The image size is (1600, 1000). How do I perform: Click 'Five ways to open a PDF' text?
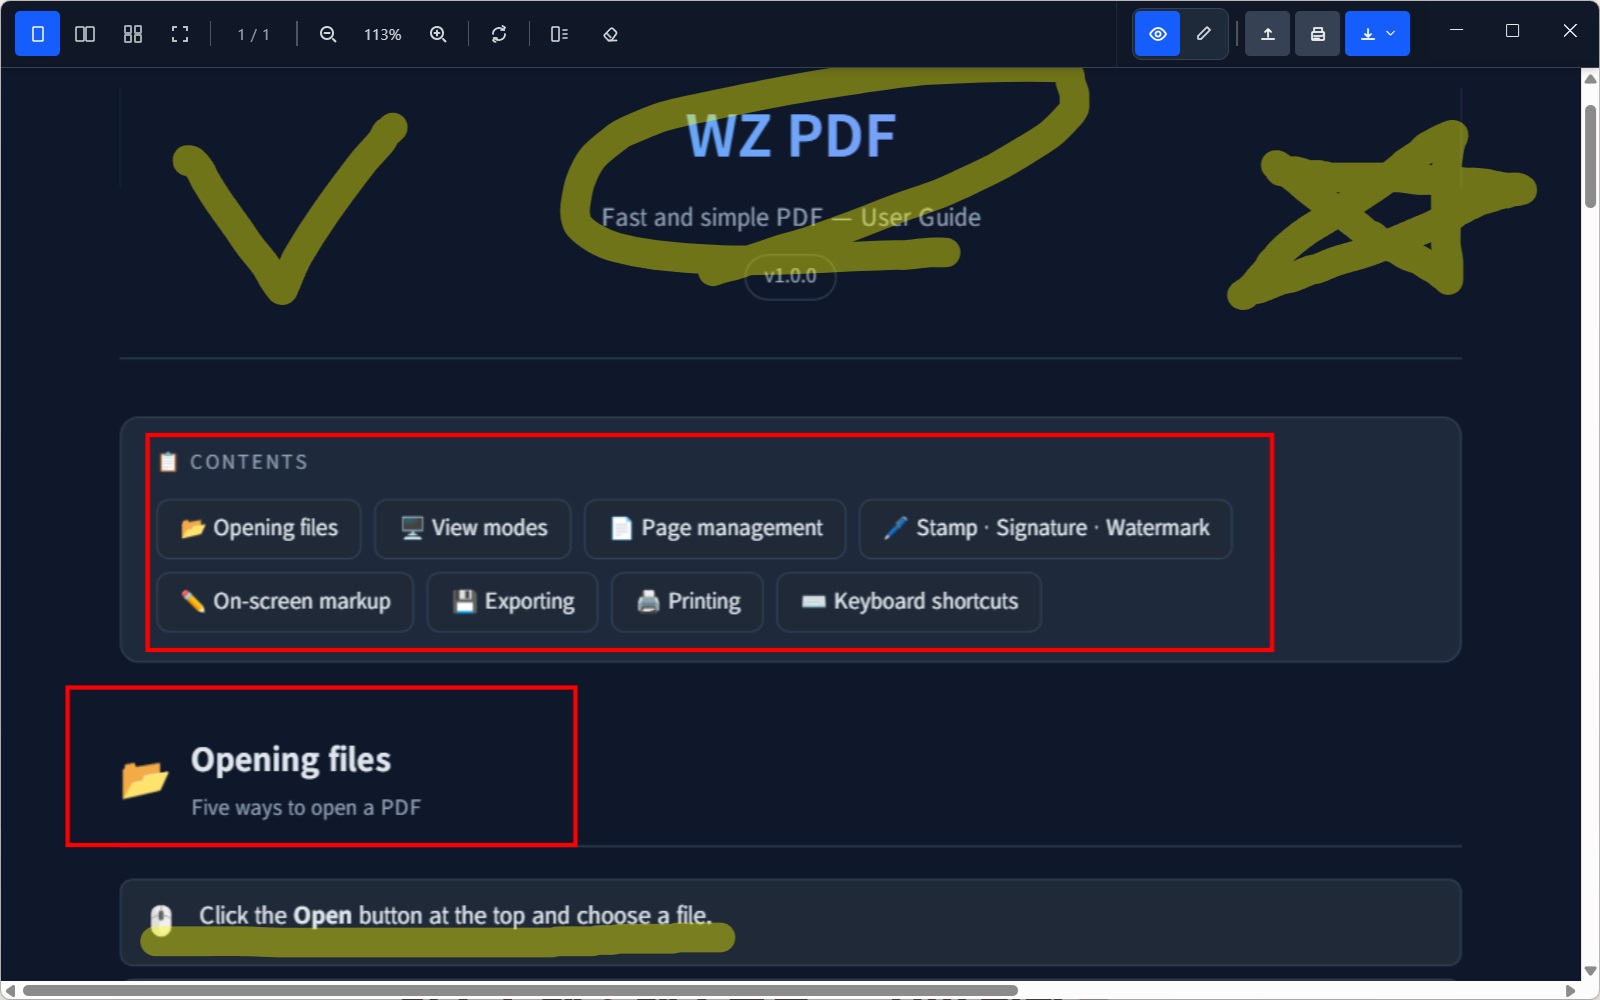coord(306,807)
